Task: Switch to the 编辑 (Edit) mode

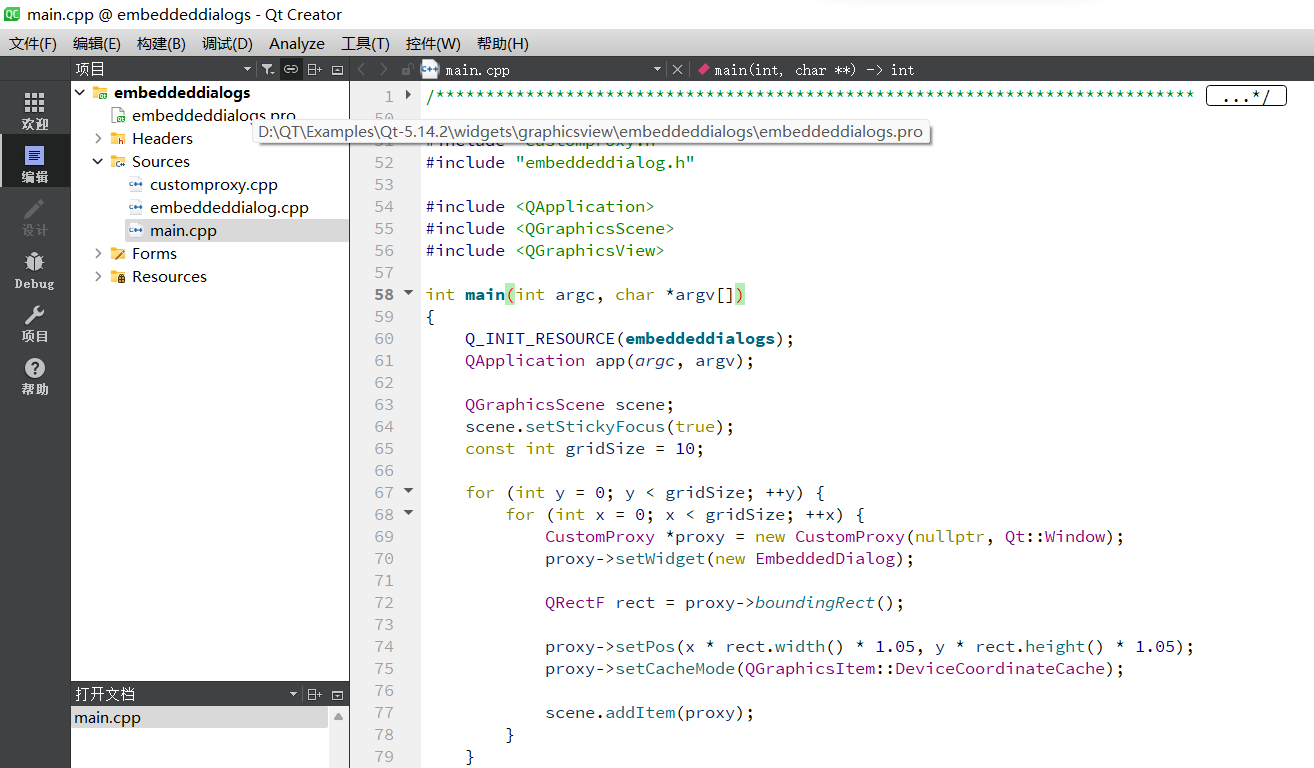Action: pyautogui.click(x=35, y=164)
